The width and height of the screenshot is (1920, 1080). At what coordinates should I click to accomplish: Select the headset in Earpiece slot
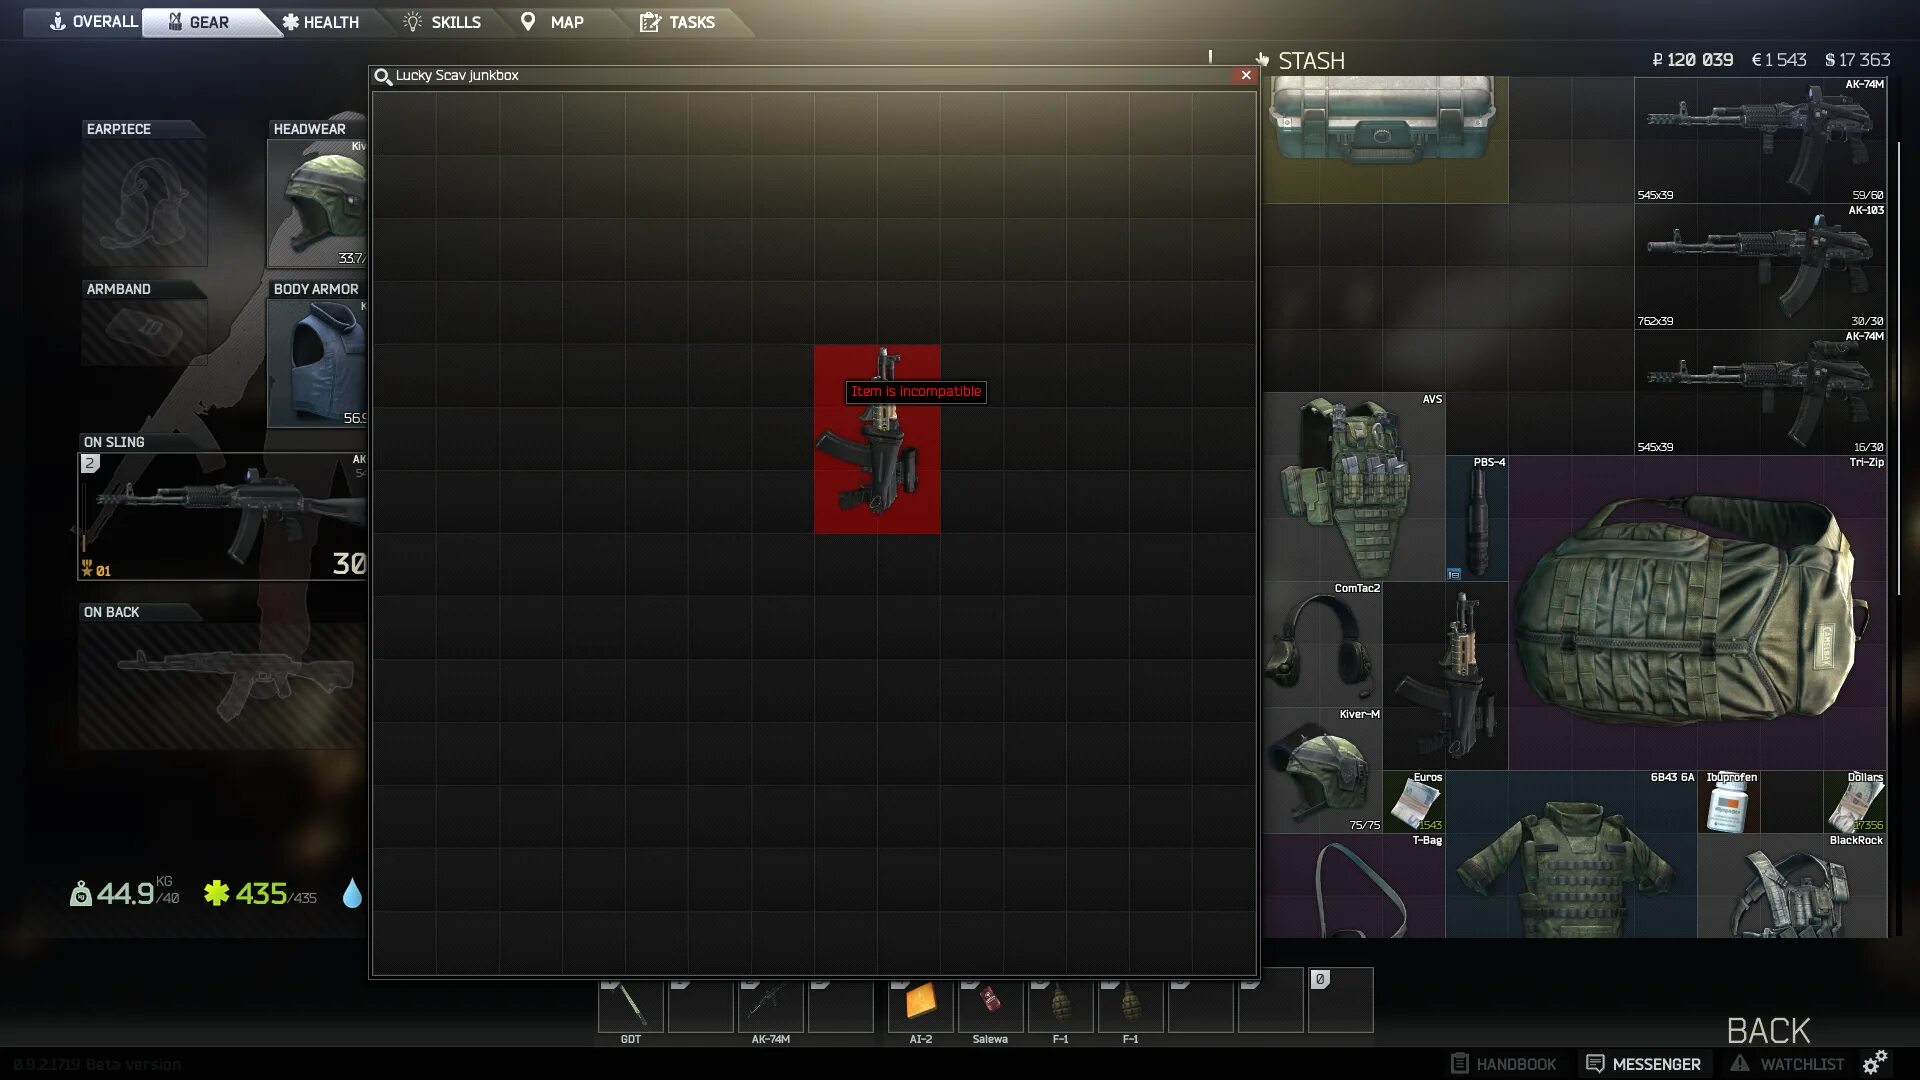[144, 203]
